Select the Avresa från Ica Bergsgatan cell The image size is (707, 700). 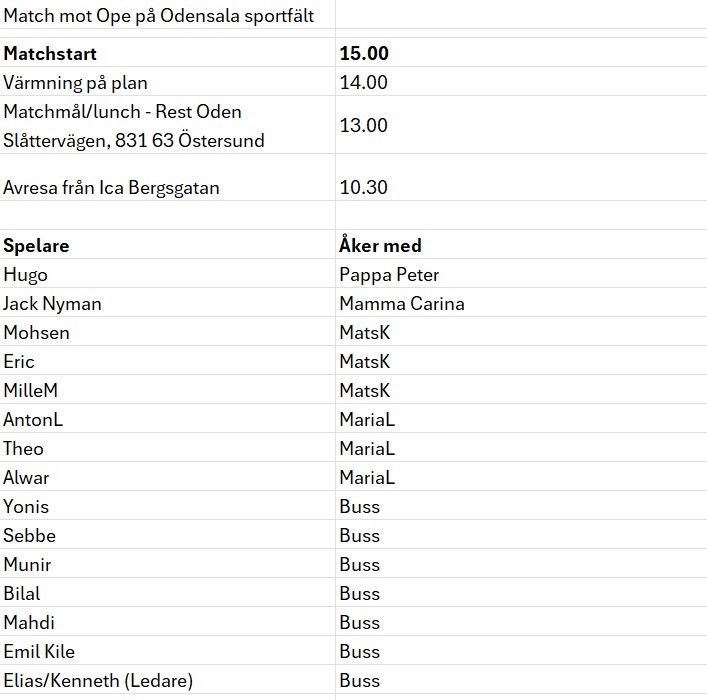[x=167, y=177]
